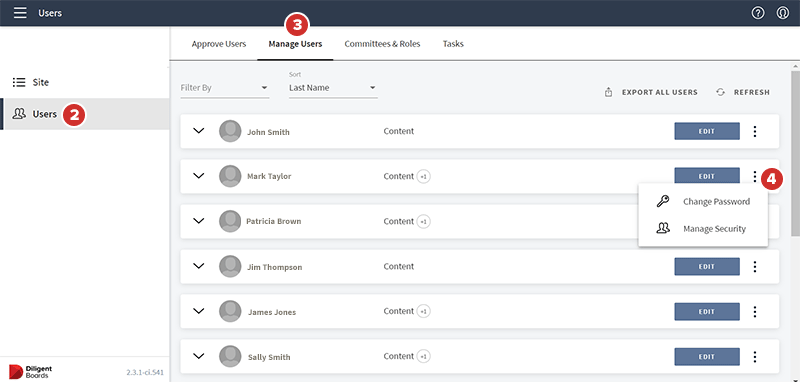Open John Smith's three-dot options menu
The width and height of the screenshot is (800, 382).
coord(755,132)
